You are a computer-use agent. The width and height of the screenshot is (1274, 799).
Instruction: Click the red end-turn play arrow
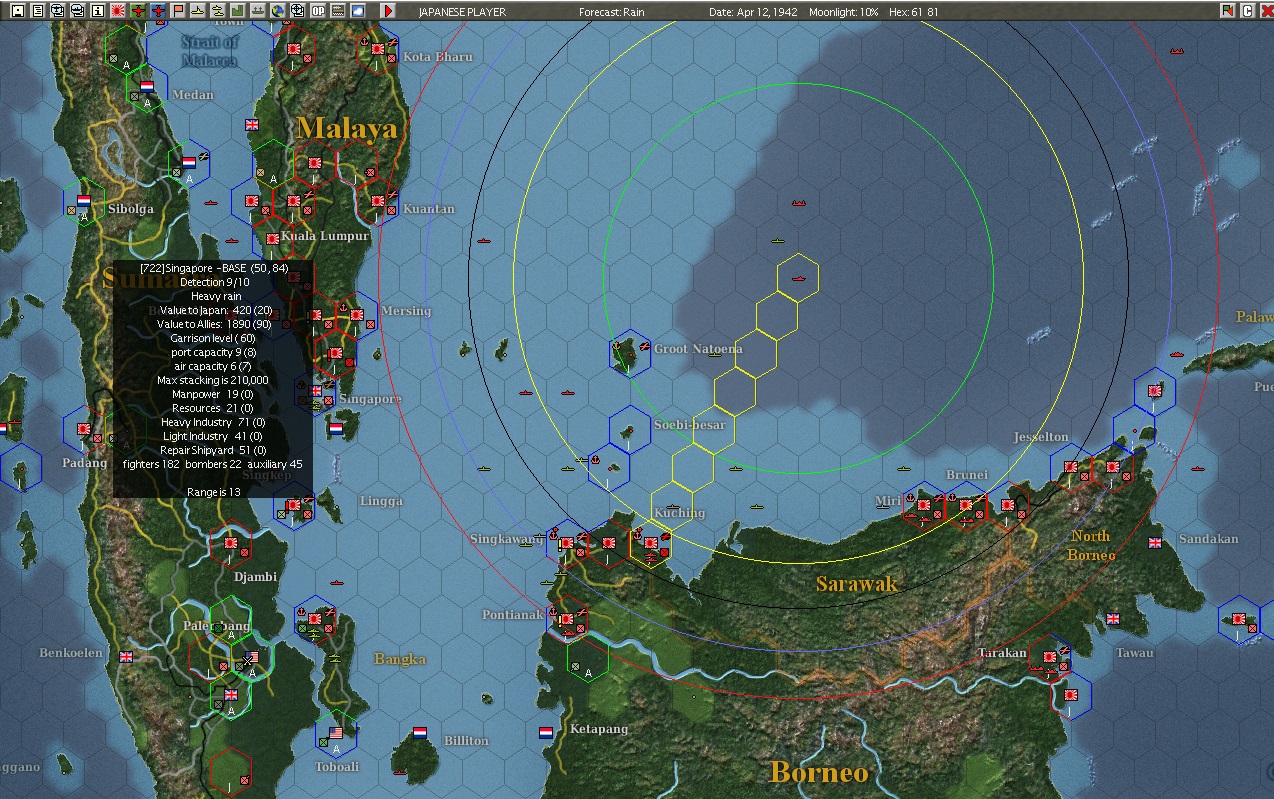(388, 11)
